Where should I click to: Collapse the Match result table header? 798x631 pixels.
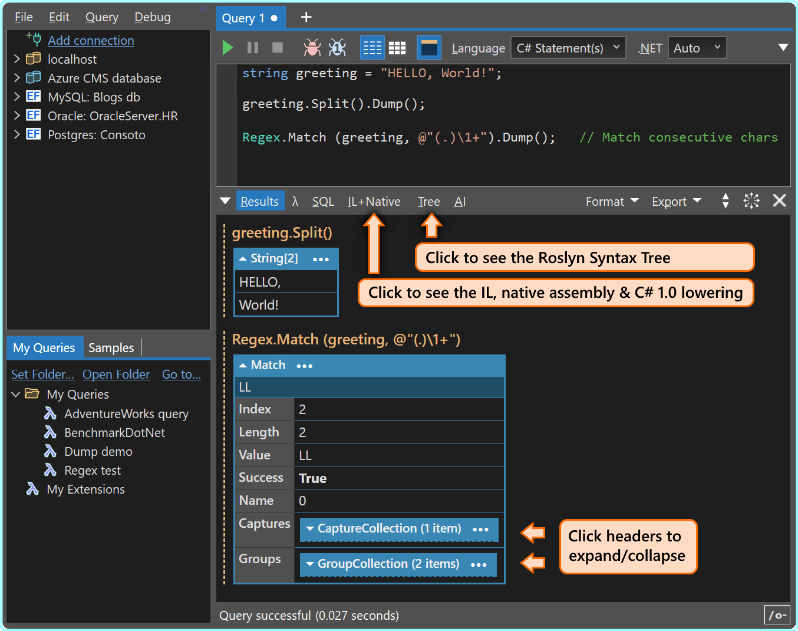[267, 365]
